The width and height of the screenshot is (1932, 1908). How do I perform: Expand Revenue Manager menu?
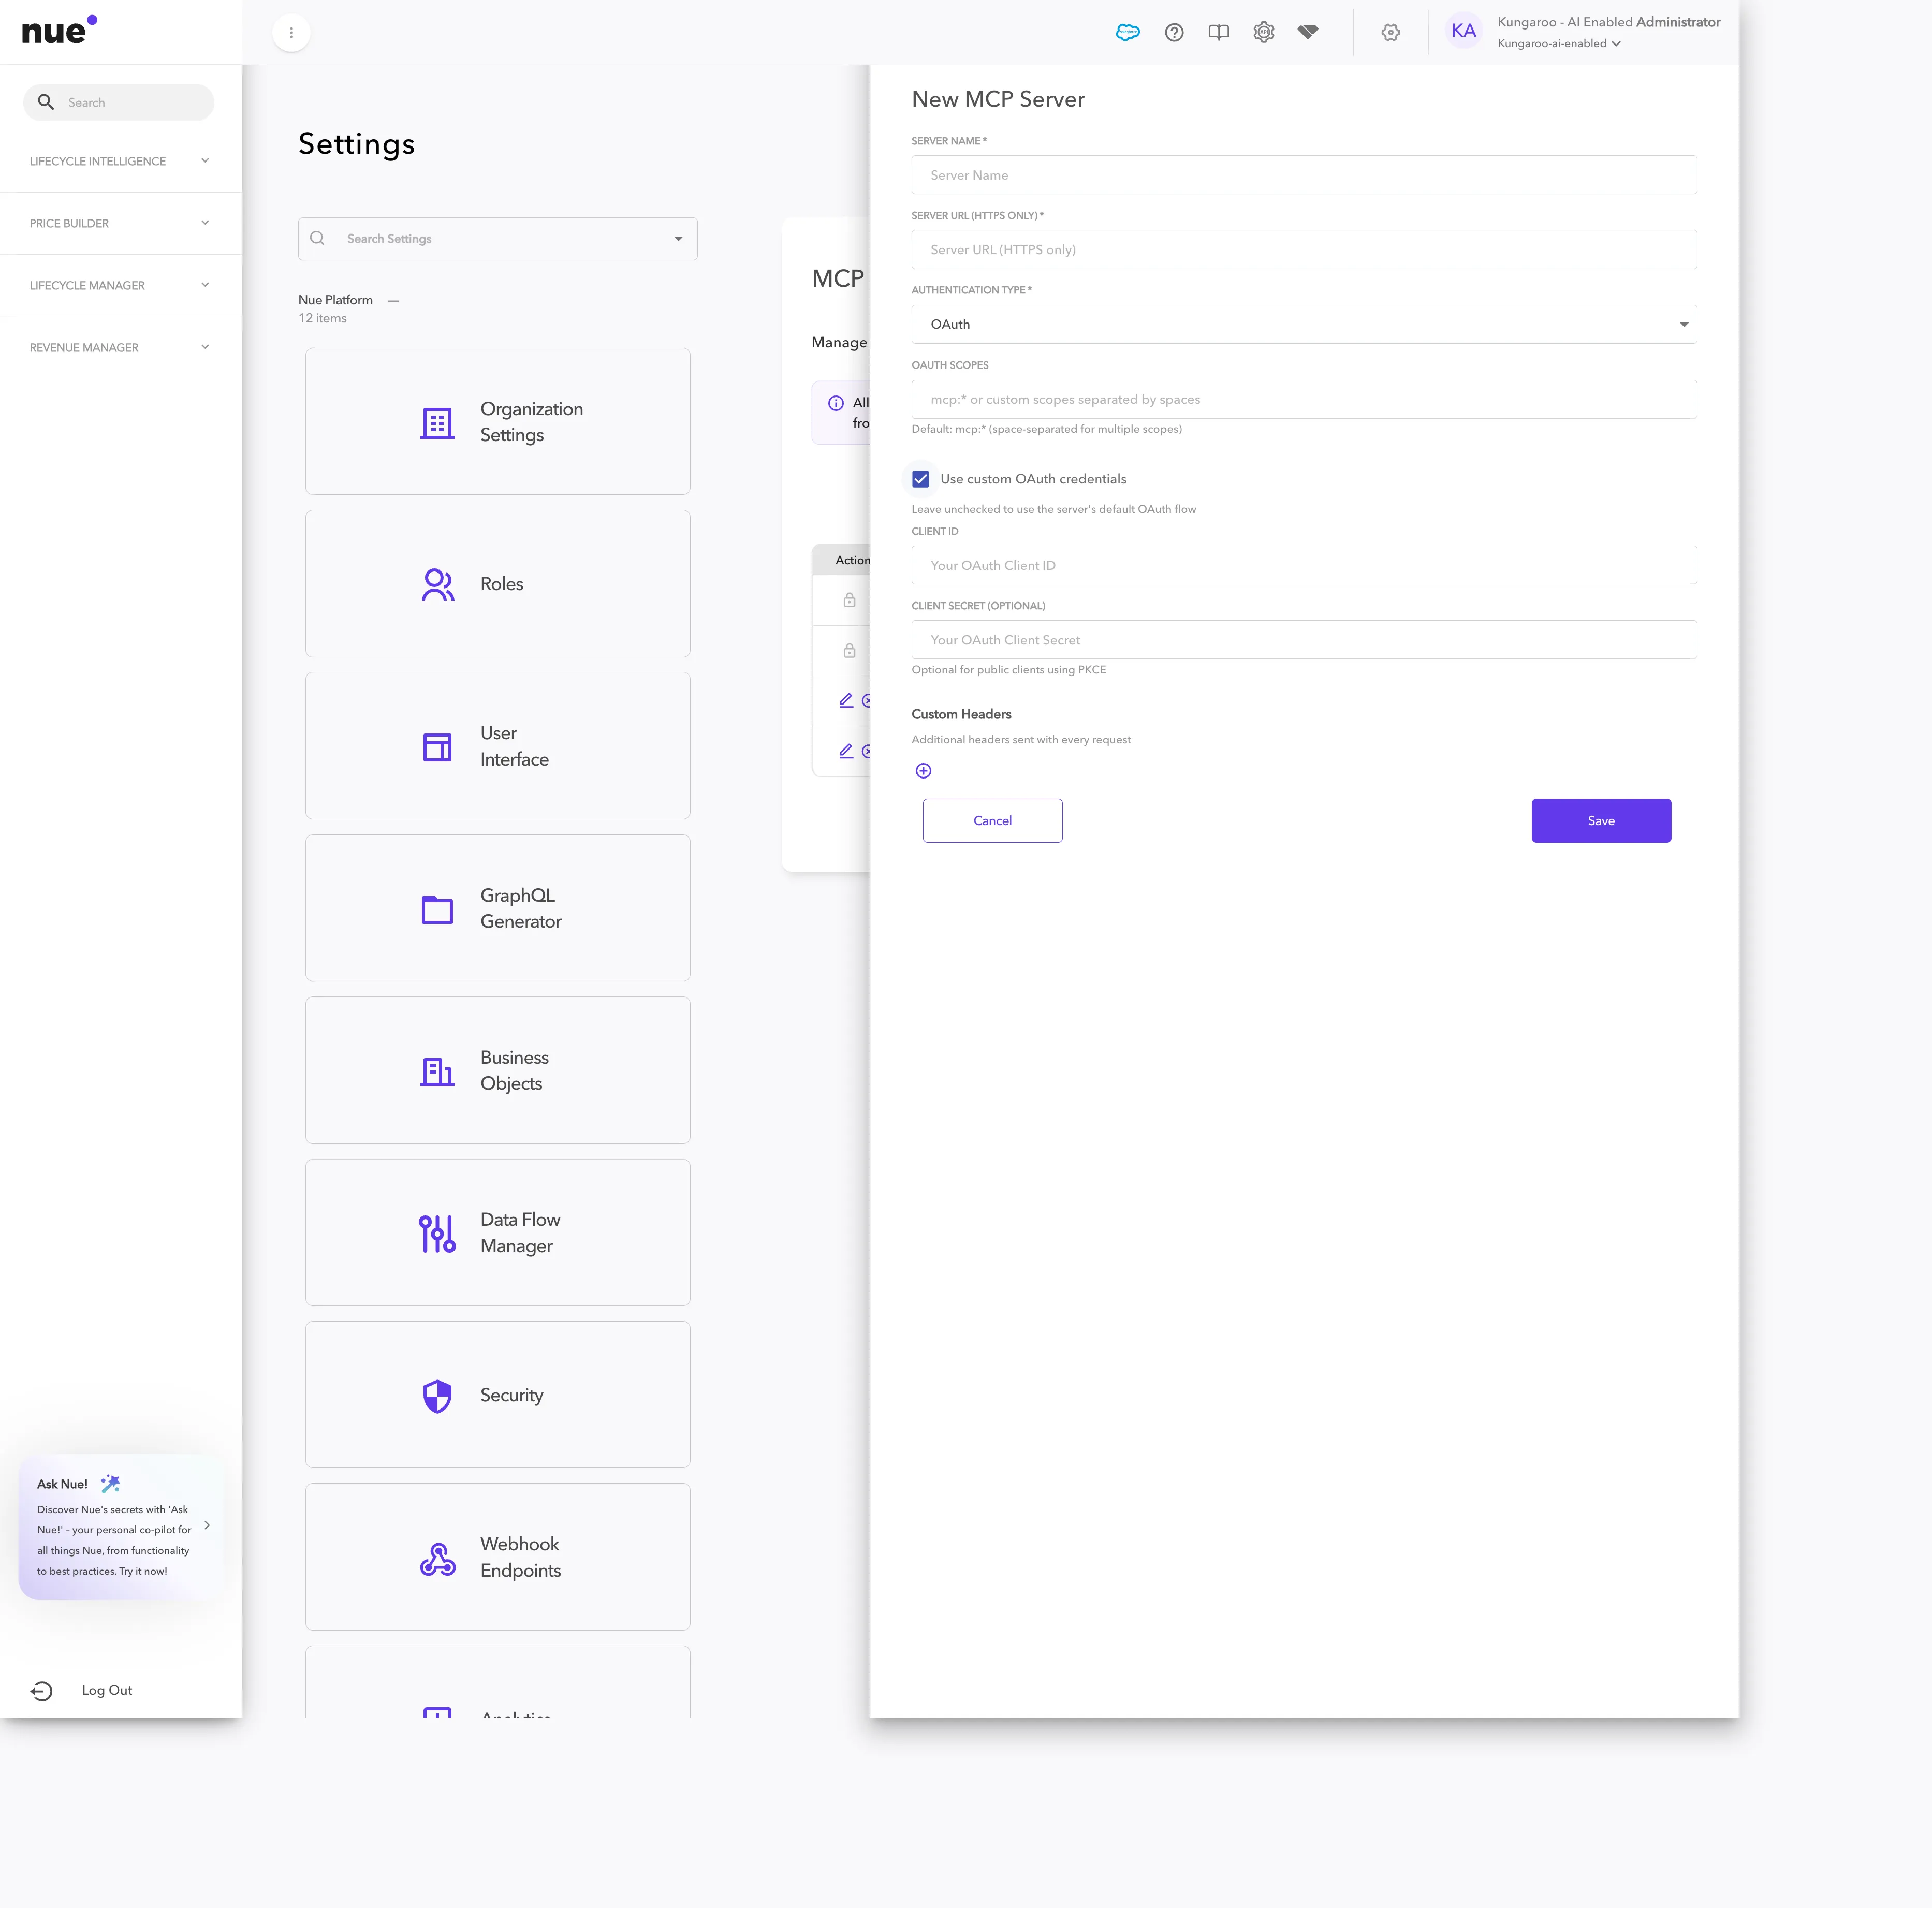click(120, 347)
